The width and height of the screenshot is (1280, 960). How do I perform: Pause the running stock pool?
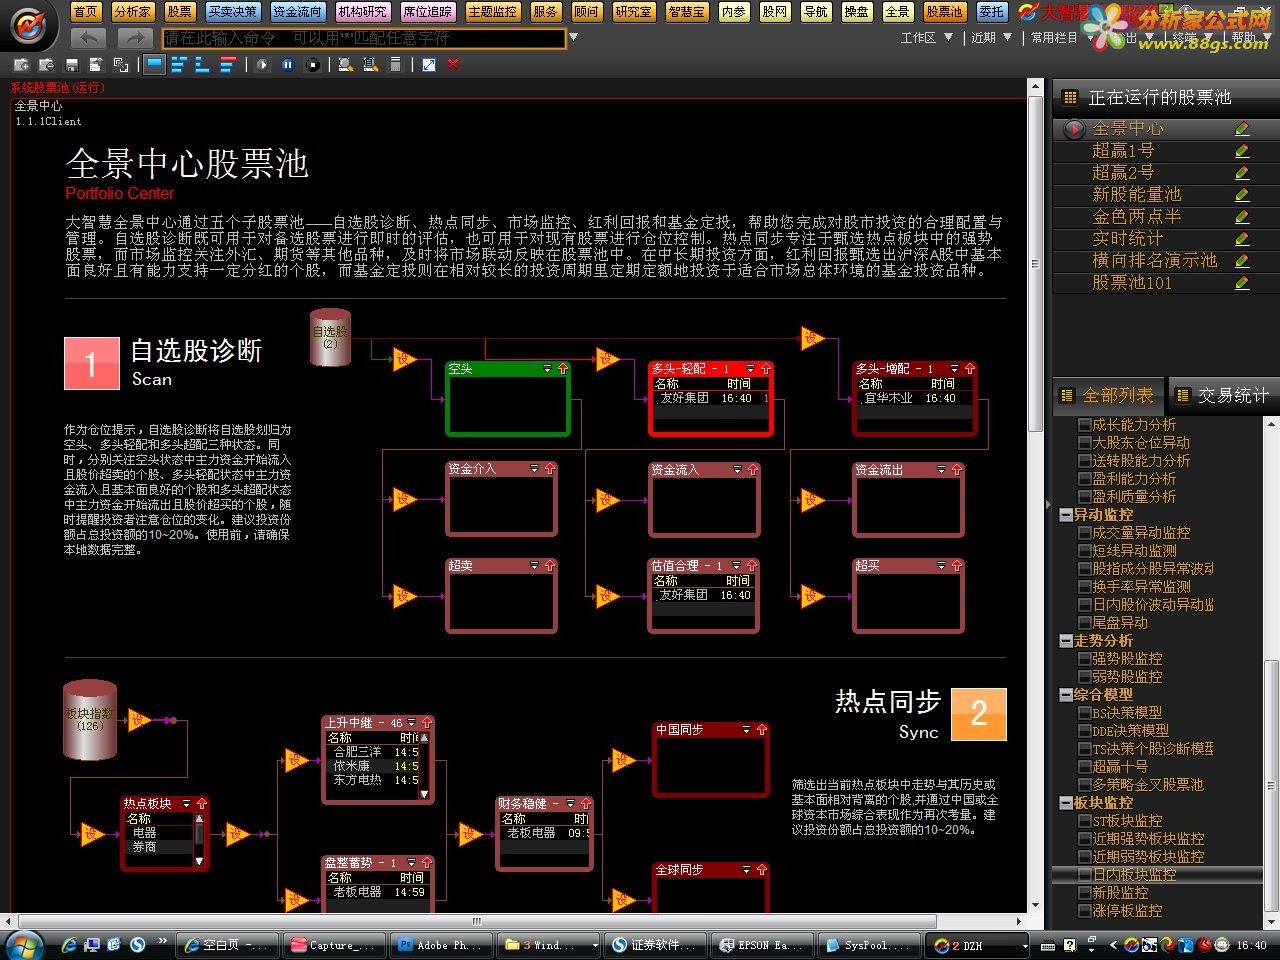click(x=288, y=65)
